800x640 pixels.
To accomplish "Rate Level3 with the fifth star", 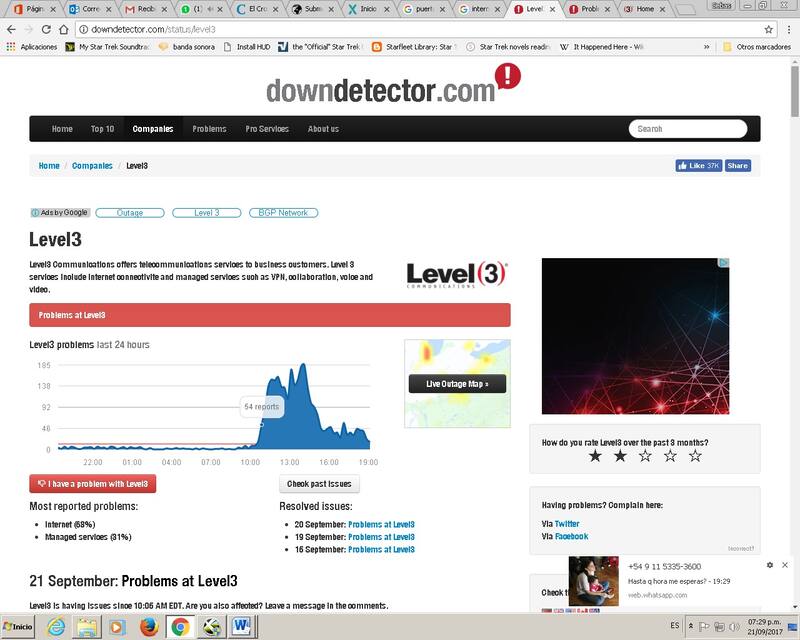I will pos(695,456).
